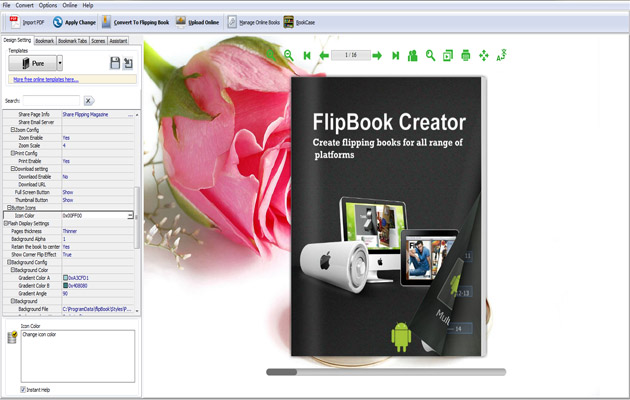Click the Gradient Color B swatch
The height and width of the screenshot is (400, 630).
click(65, 286)
